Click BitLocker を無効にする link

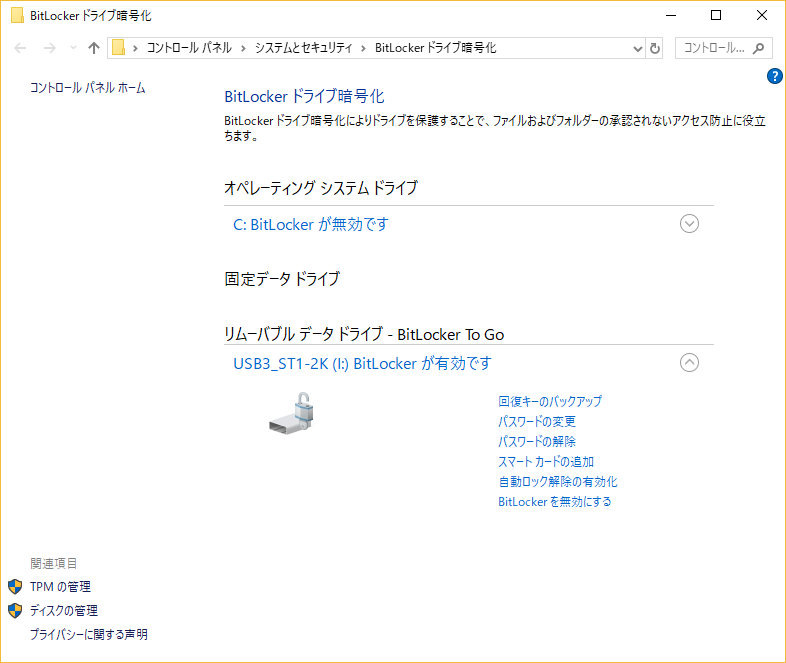(x=555, y=502)
